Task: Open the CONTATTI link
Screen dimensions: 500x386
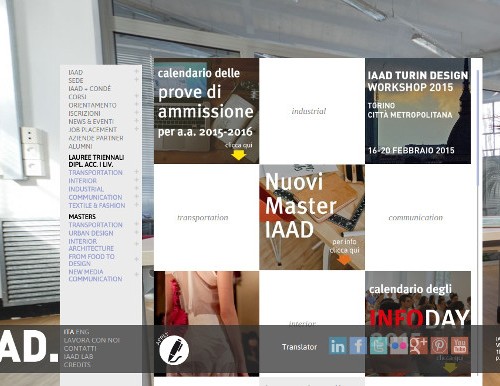Action: click(80, 348)
